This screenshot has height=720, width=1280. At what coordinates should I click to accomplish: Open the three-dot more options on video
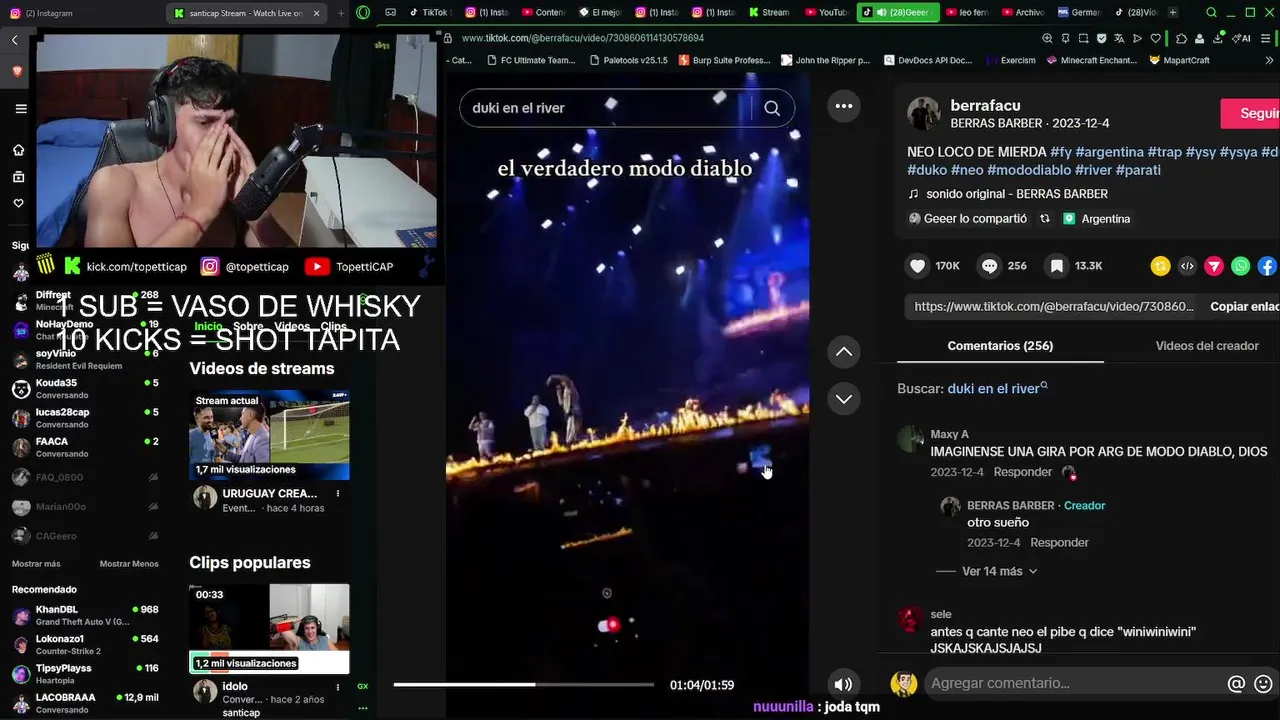tap(844, 106)
